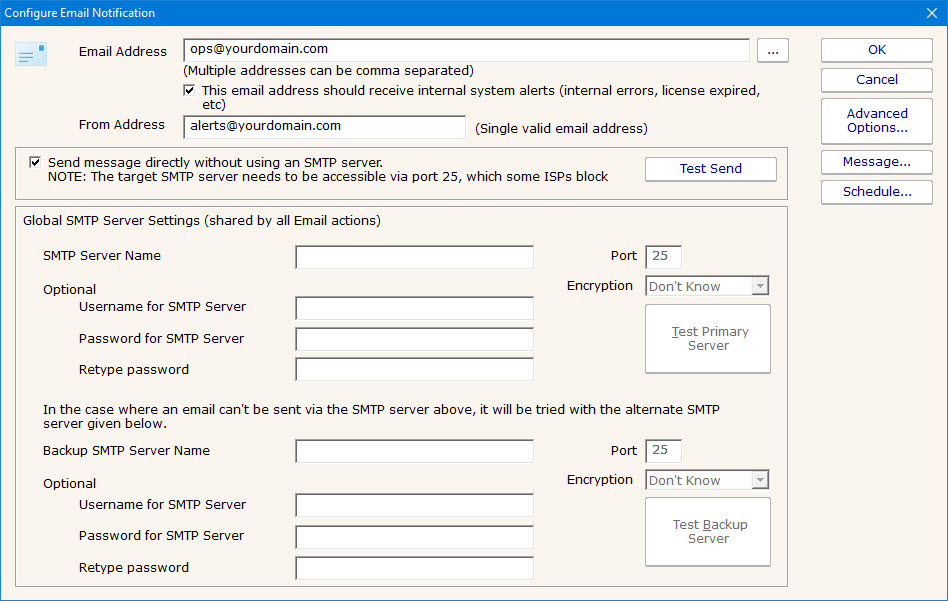
Task: Select the From Address field
Action: pyautogui.click(x=323, y=127)
